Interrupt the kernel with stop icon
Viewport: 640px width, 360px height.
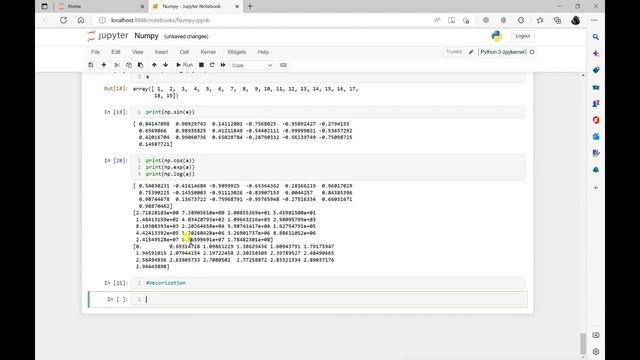(201, 65)
